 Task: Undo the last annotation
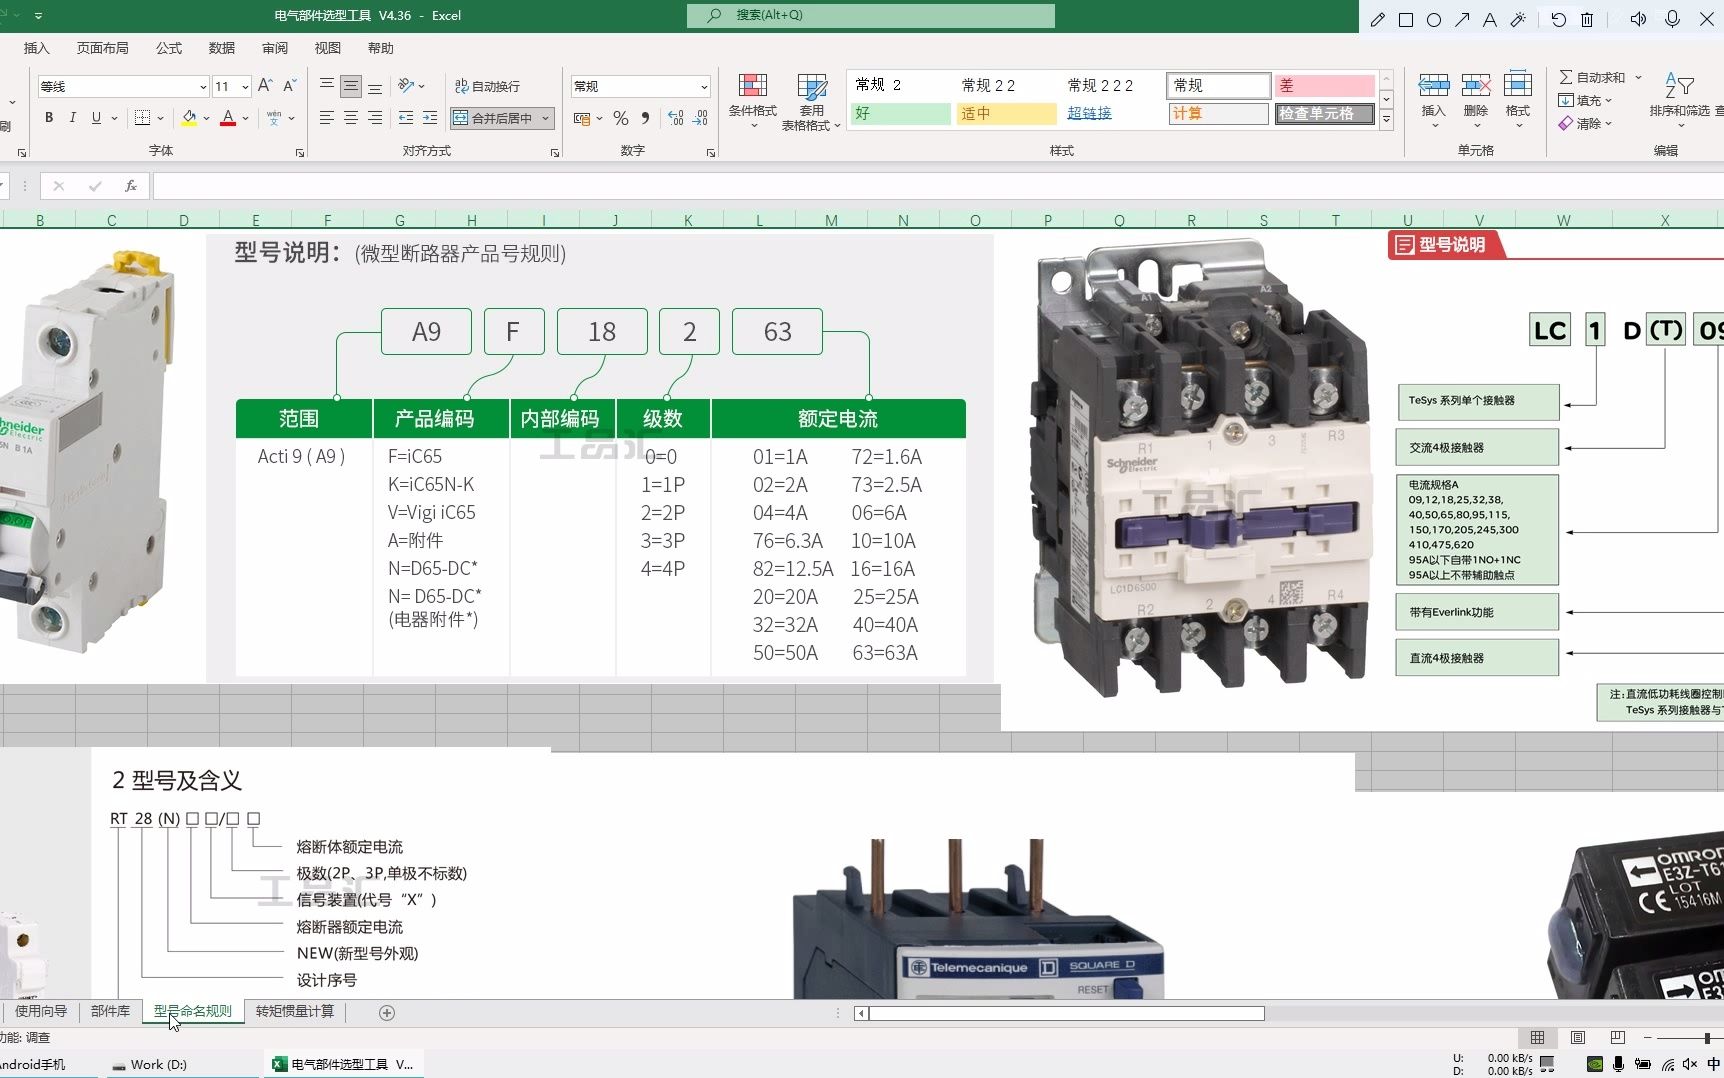[1558, 19]
